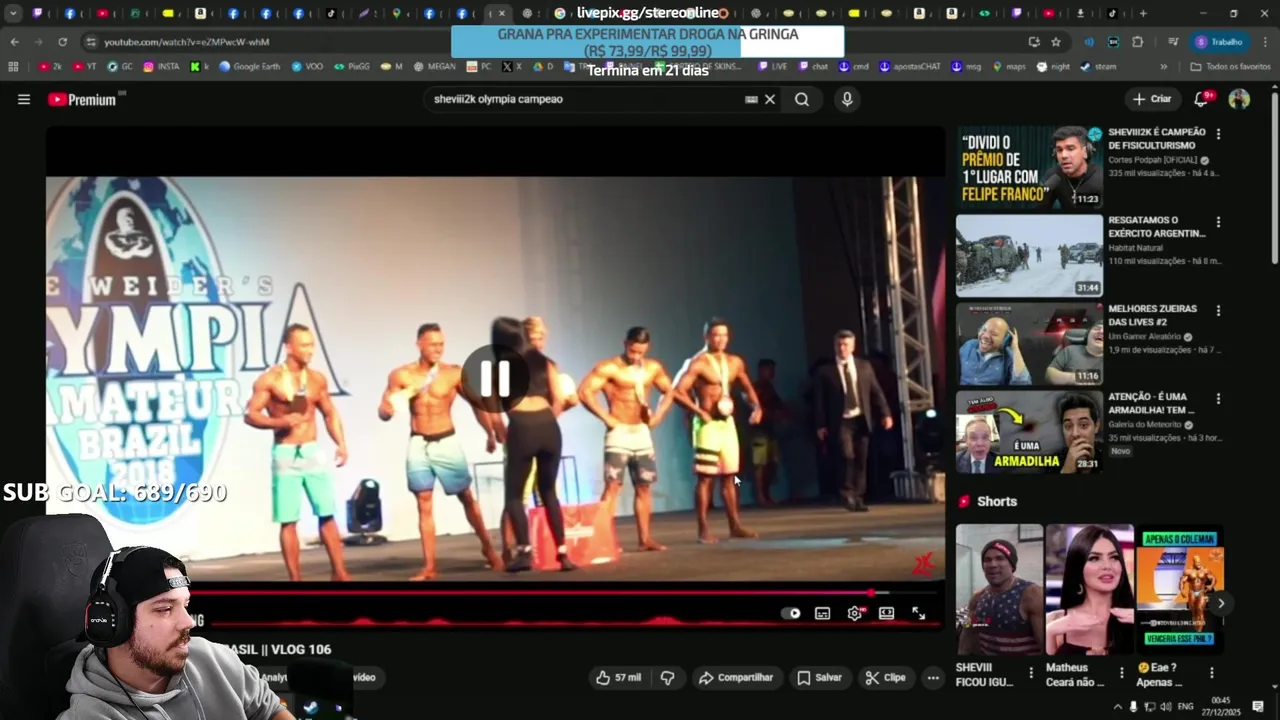Open options for 'SHEVIII FICOU IGU...' short
This screenshot has height=720, width=1280.
pyautogui.click(x=1031, y=673)
